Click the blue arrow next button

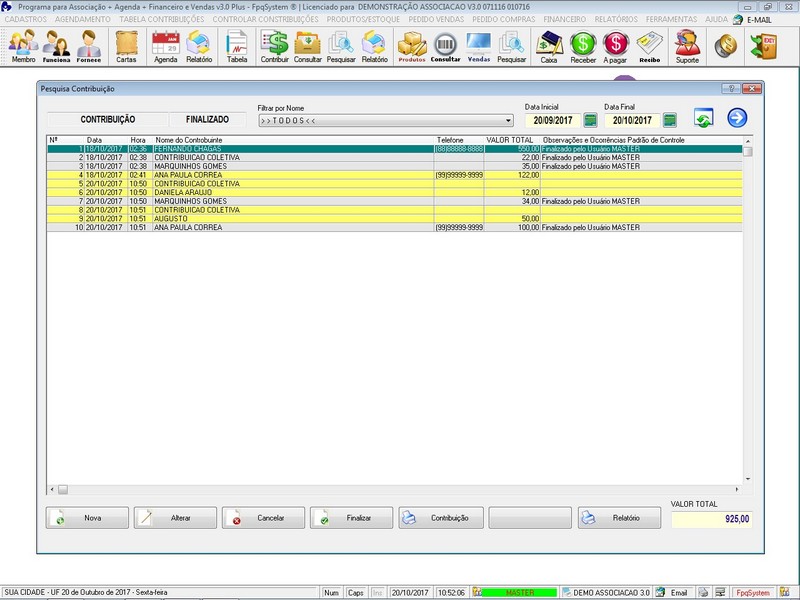coord(737,118)
